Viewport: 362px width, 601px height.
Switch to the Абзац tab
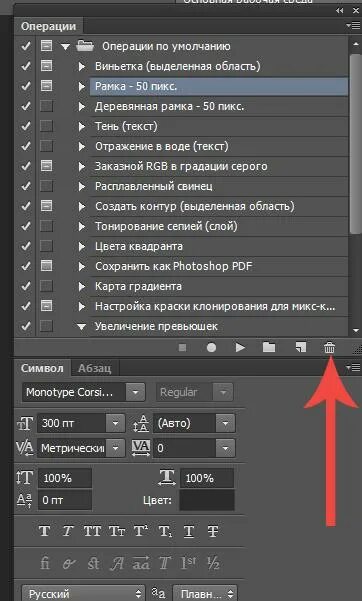(94, 368)
